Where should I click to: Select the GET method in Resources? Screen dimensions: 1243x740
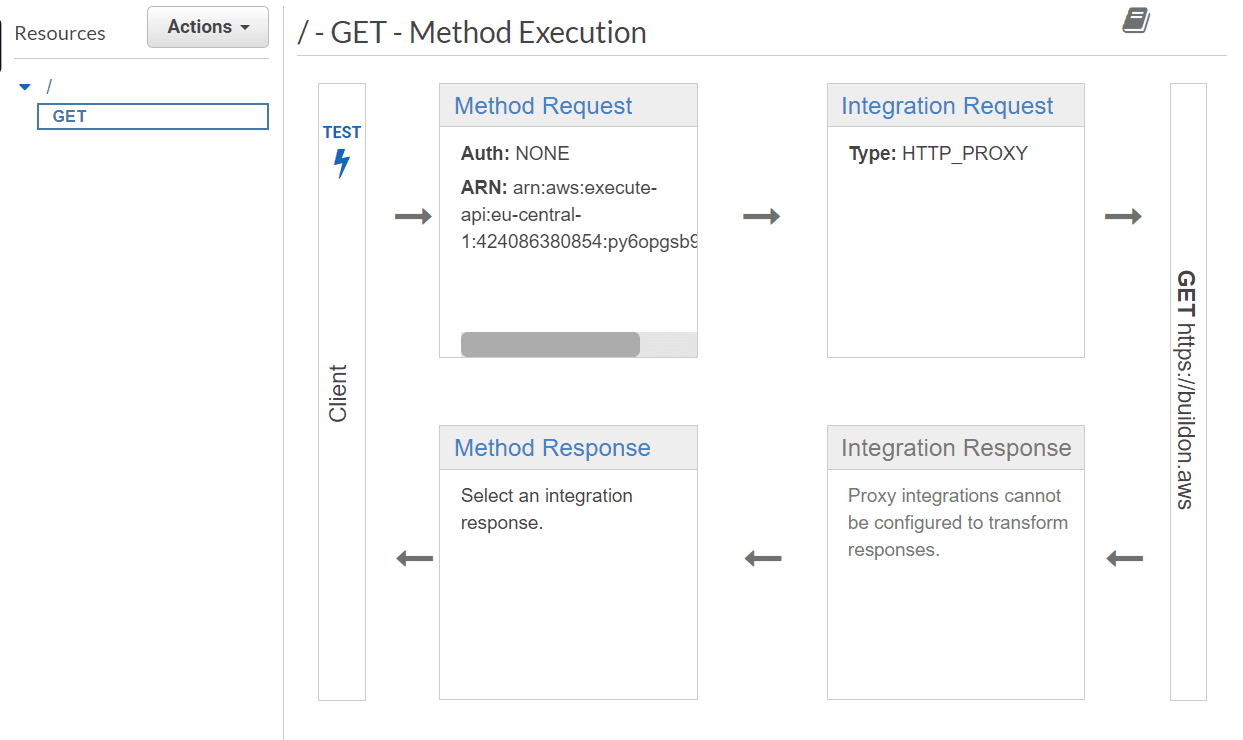coord(153,116)
